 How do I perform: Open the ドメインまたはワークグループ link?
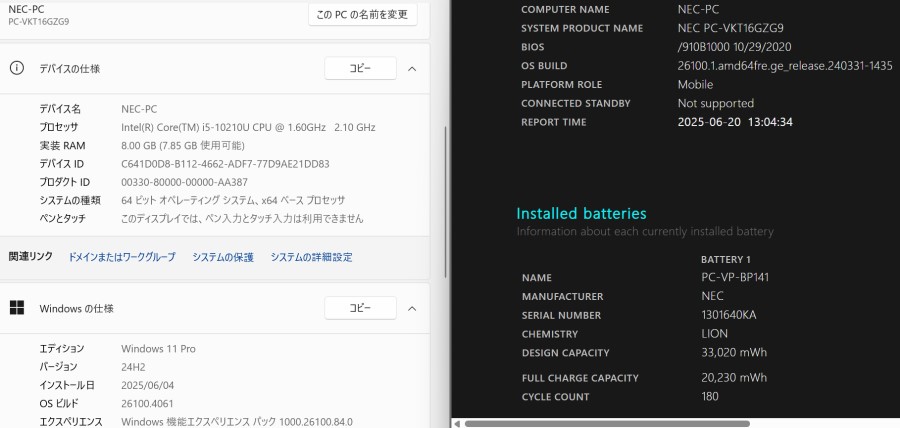(122, 257)
